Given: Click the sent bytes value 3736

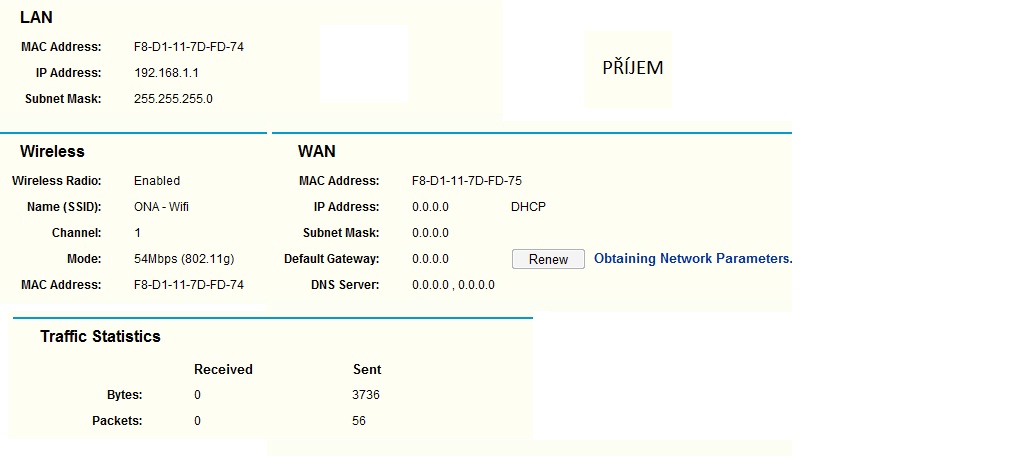Looking at the screenshot, I should (x=366, y=395).
